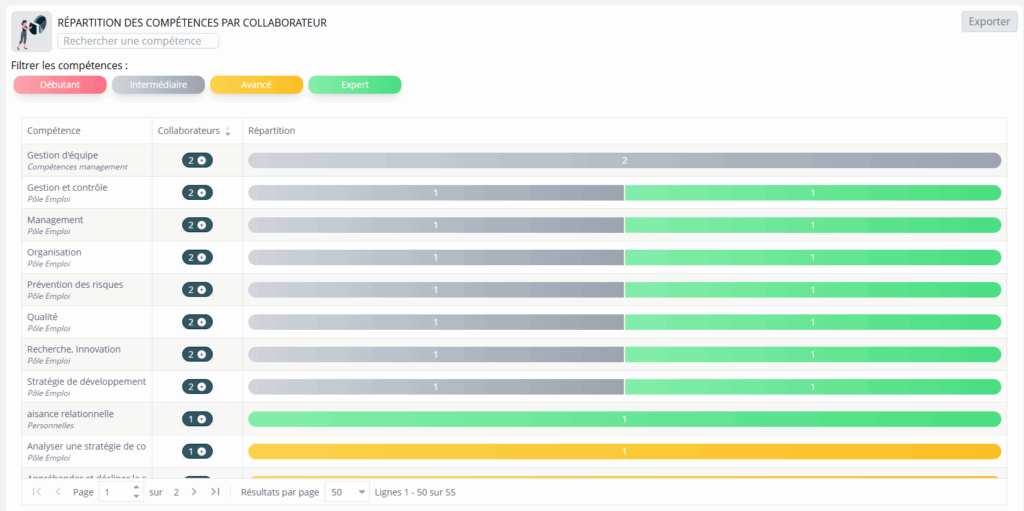Click the skills header illustration icon
Viewport: 1024px width, 511px height.
coord(31,31)
